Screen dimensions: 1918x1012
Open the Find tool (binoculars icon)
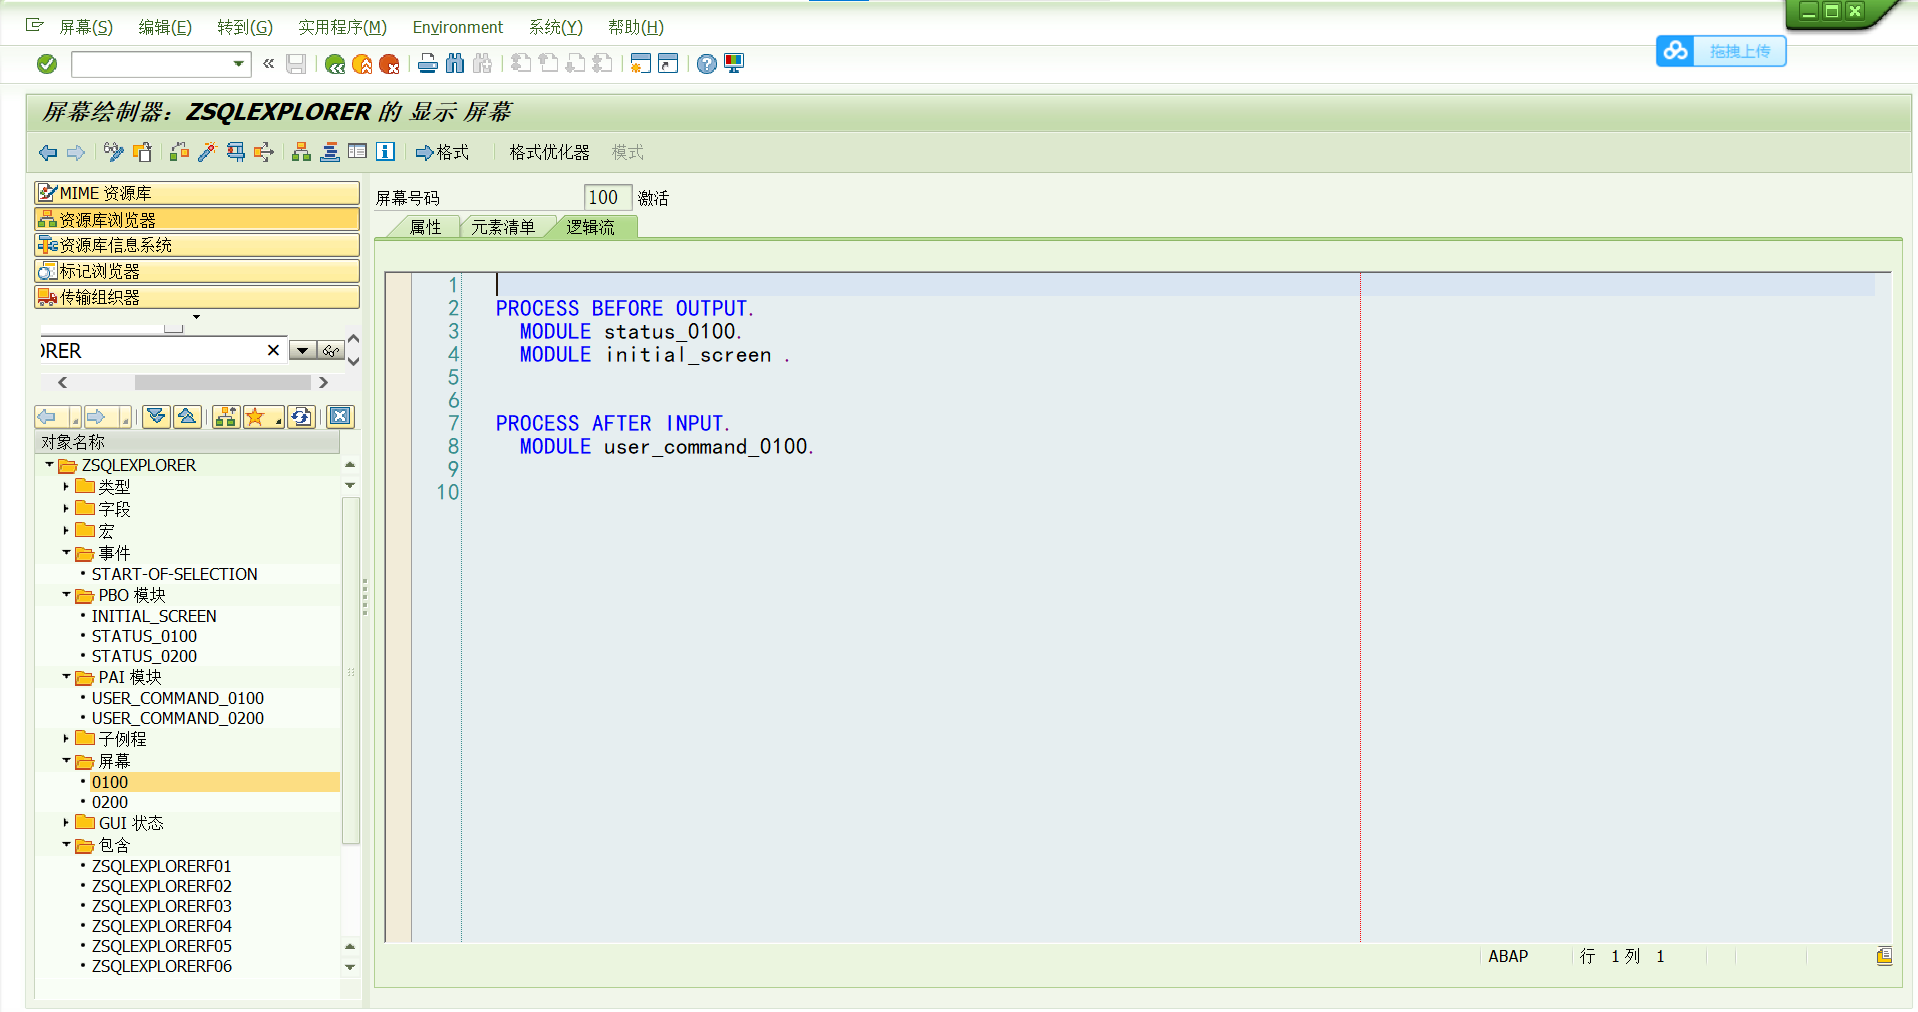click(455, 64)
